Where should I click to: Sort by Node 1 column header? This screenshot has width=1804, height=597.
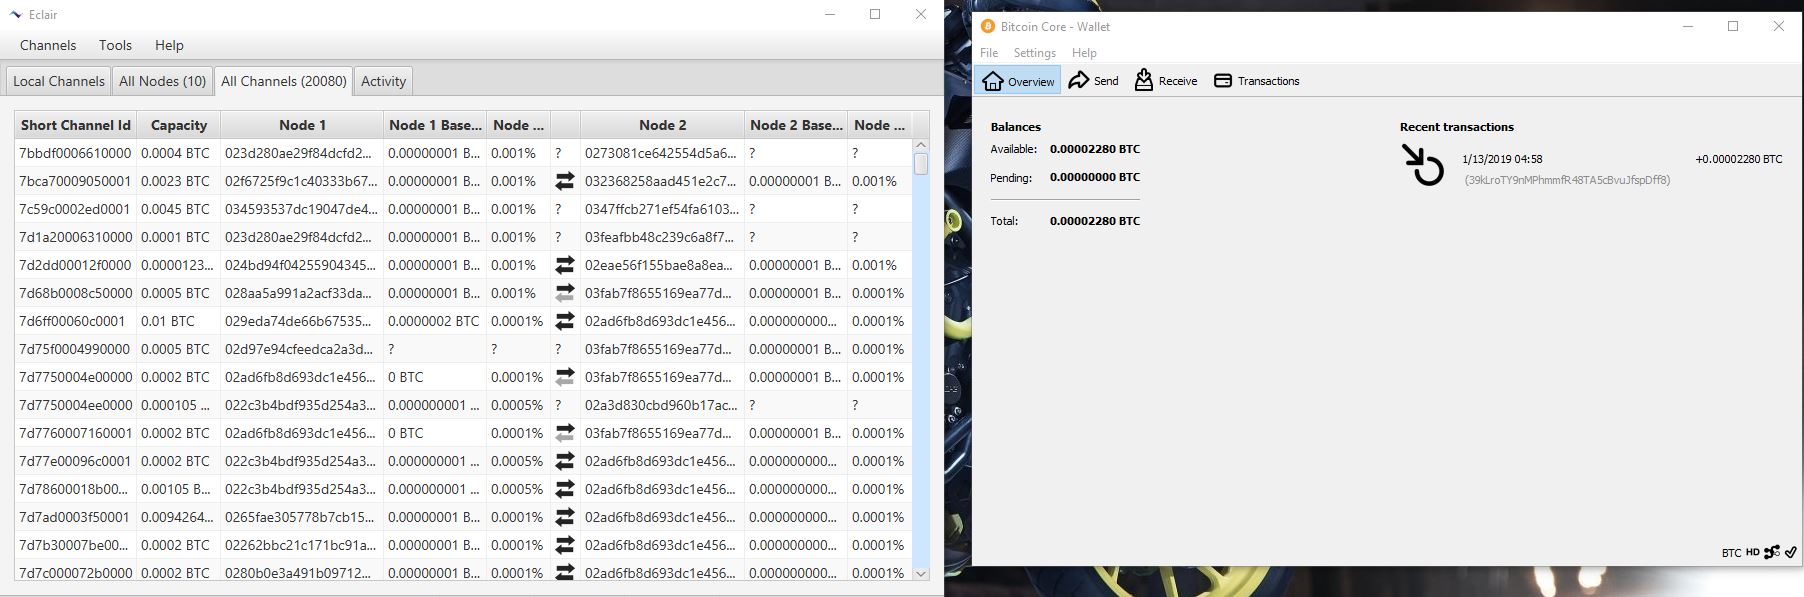[x=302, y=125]
